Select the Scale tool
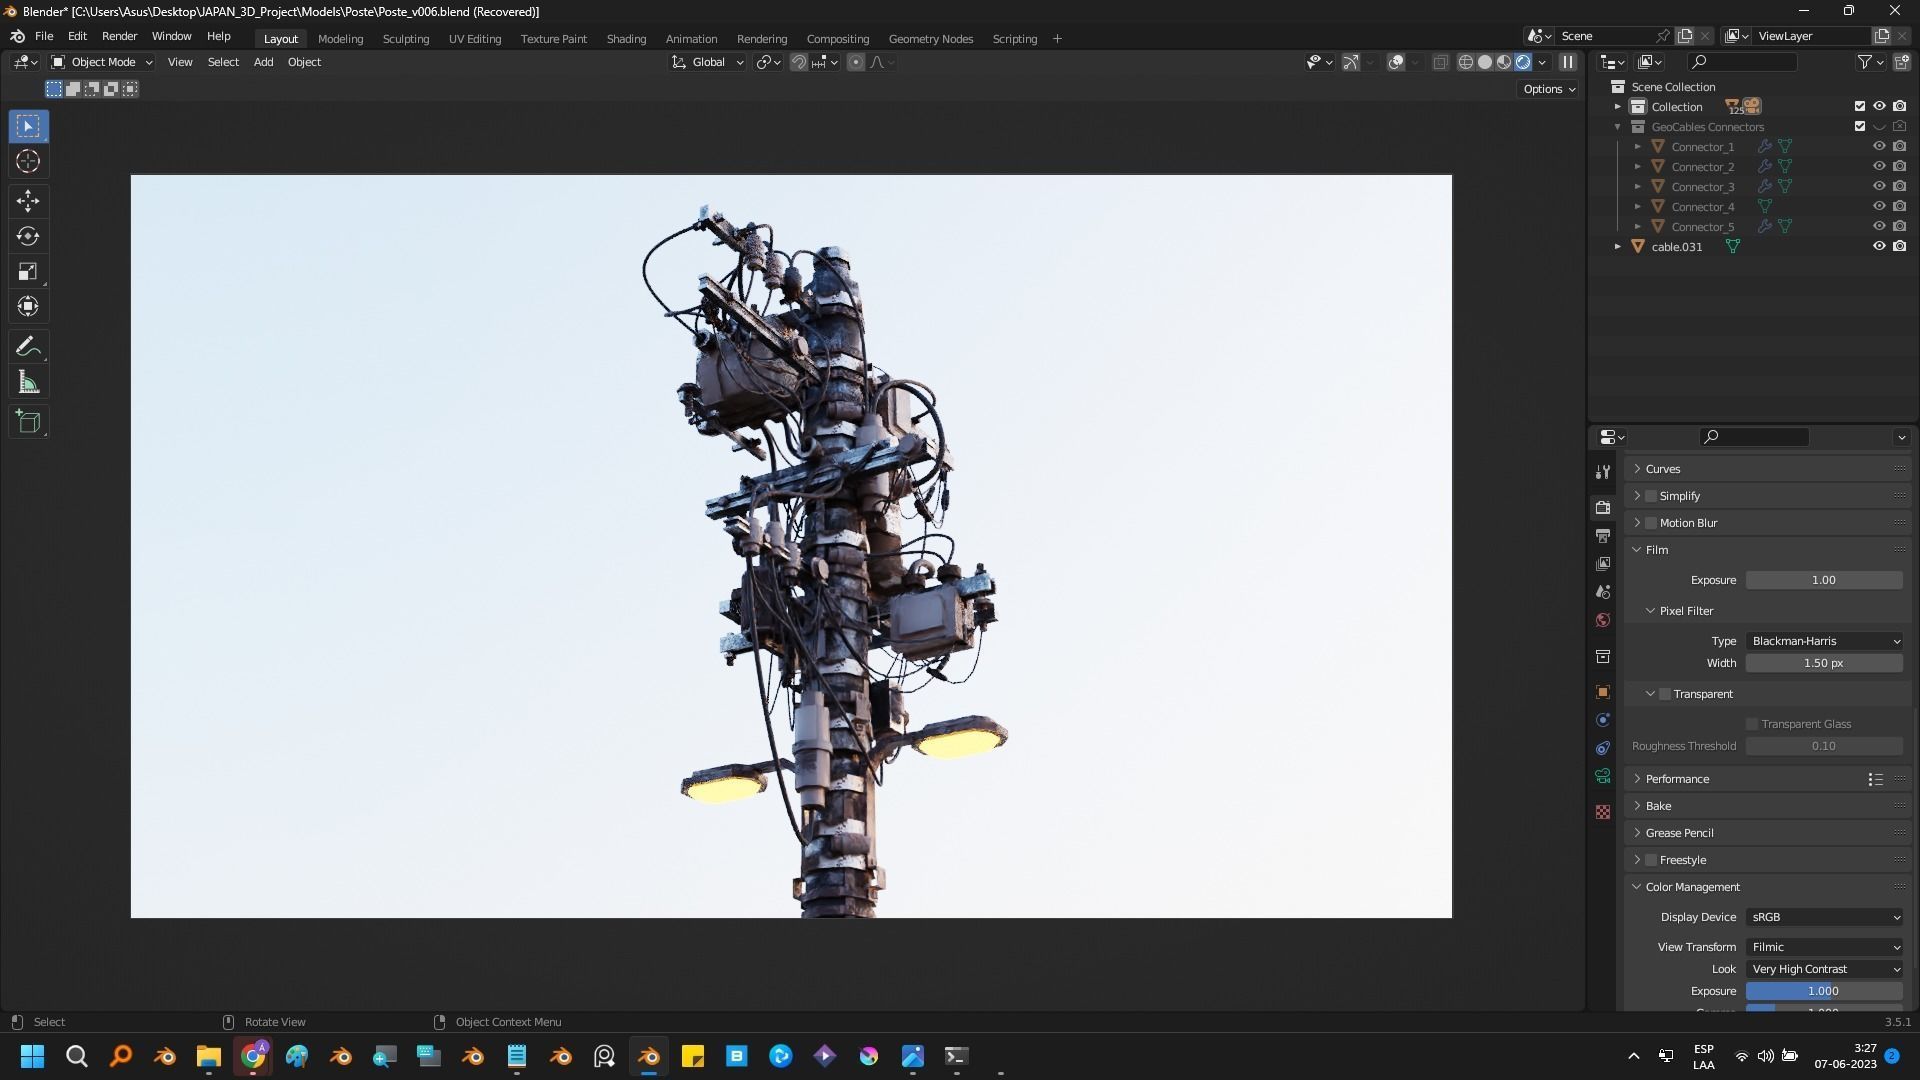 (28, 272)
